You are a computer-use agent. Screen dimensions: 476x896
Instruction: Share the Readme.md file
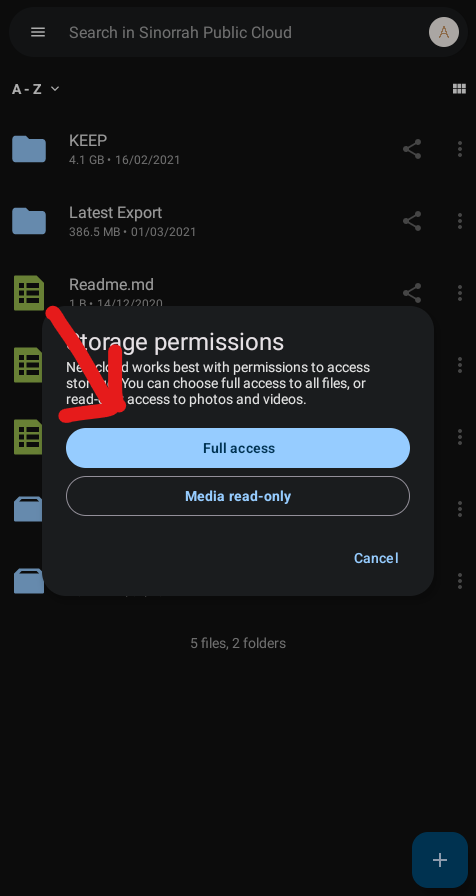412,293
